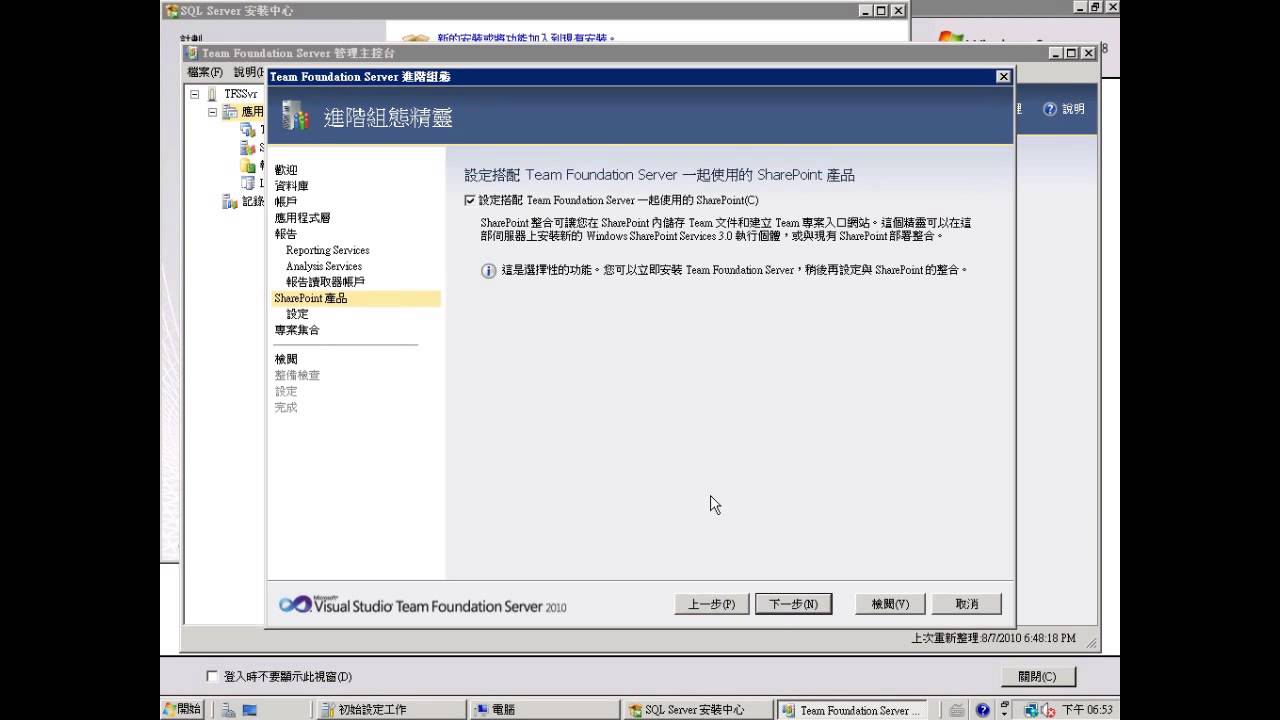Click the Show Desktop quick launch icon
Screen dimensions: 1280x720
point(249,710)
